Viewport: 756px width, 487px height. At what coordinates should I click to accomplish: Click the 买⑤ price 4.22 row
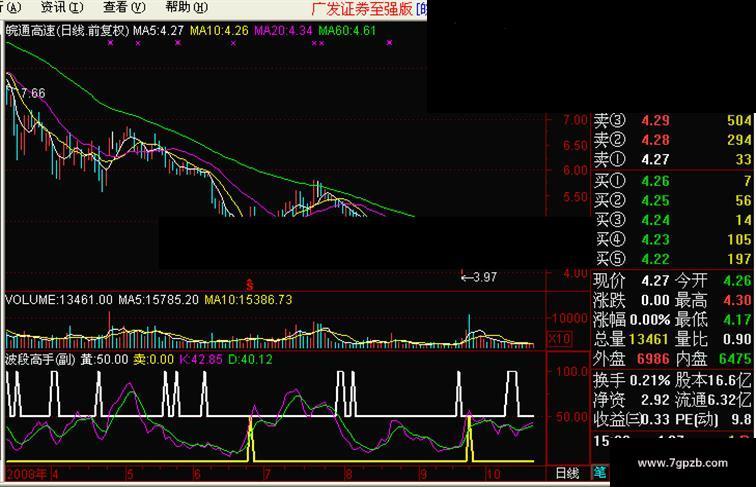672,259
